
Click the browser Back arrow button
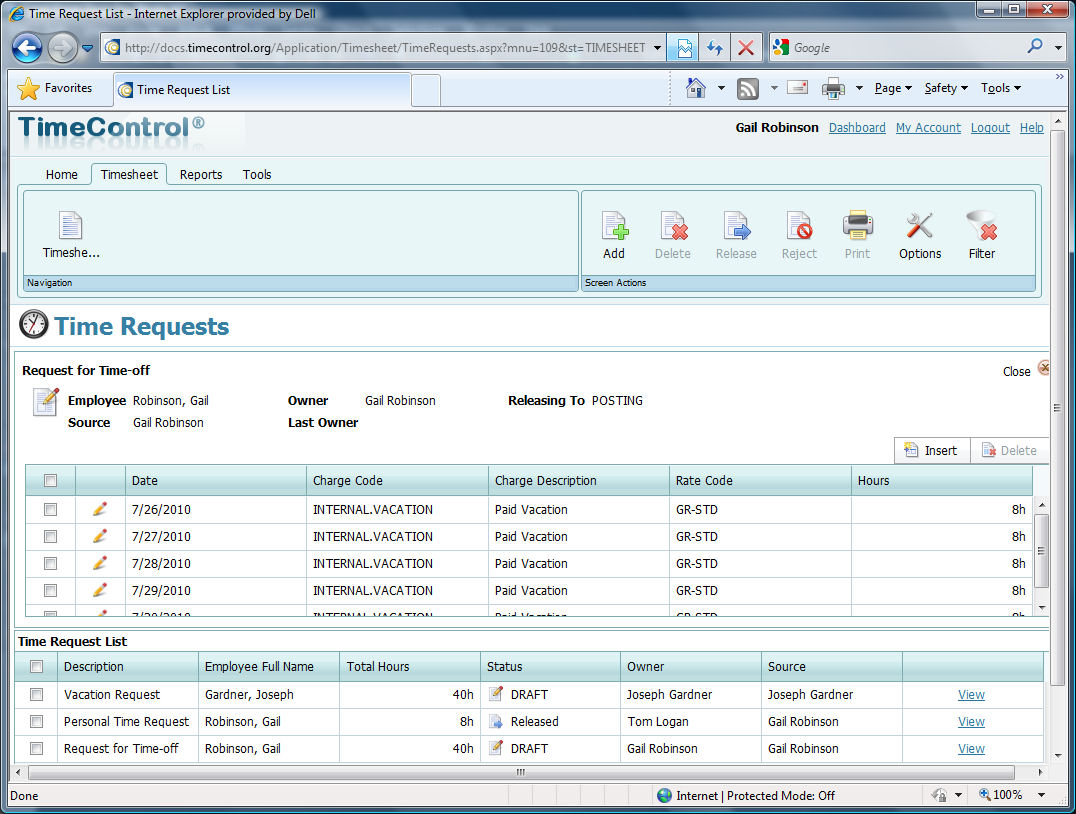[x=27, y=48]
